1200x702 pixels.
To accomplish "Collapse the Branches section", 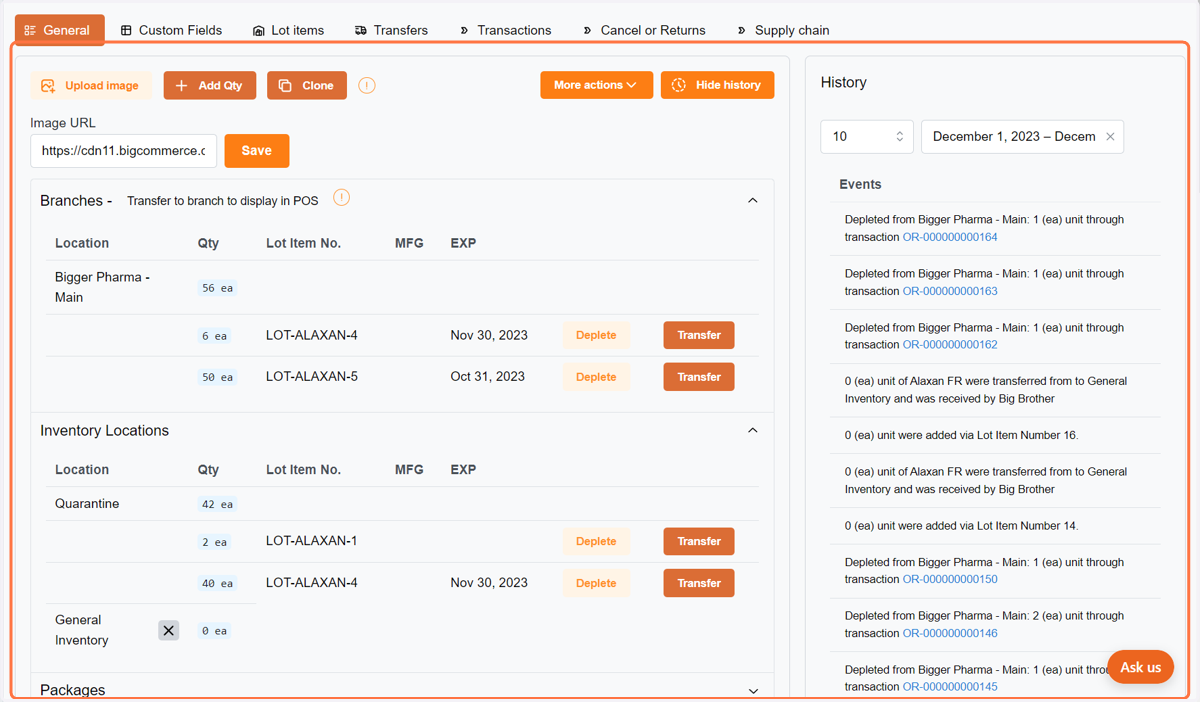I will [x=753, y=201].
